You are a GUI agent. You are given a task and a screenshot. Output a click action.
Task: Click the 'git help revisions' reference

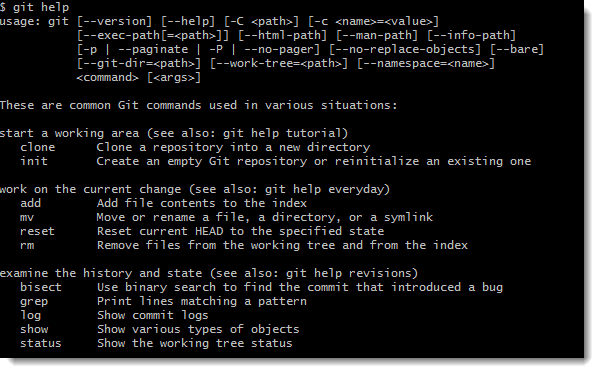pyautogui.click(x=348, y=273)
